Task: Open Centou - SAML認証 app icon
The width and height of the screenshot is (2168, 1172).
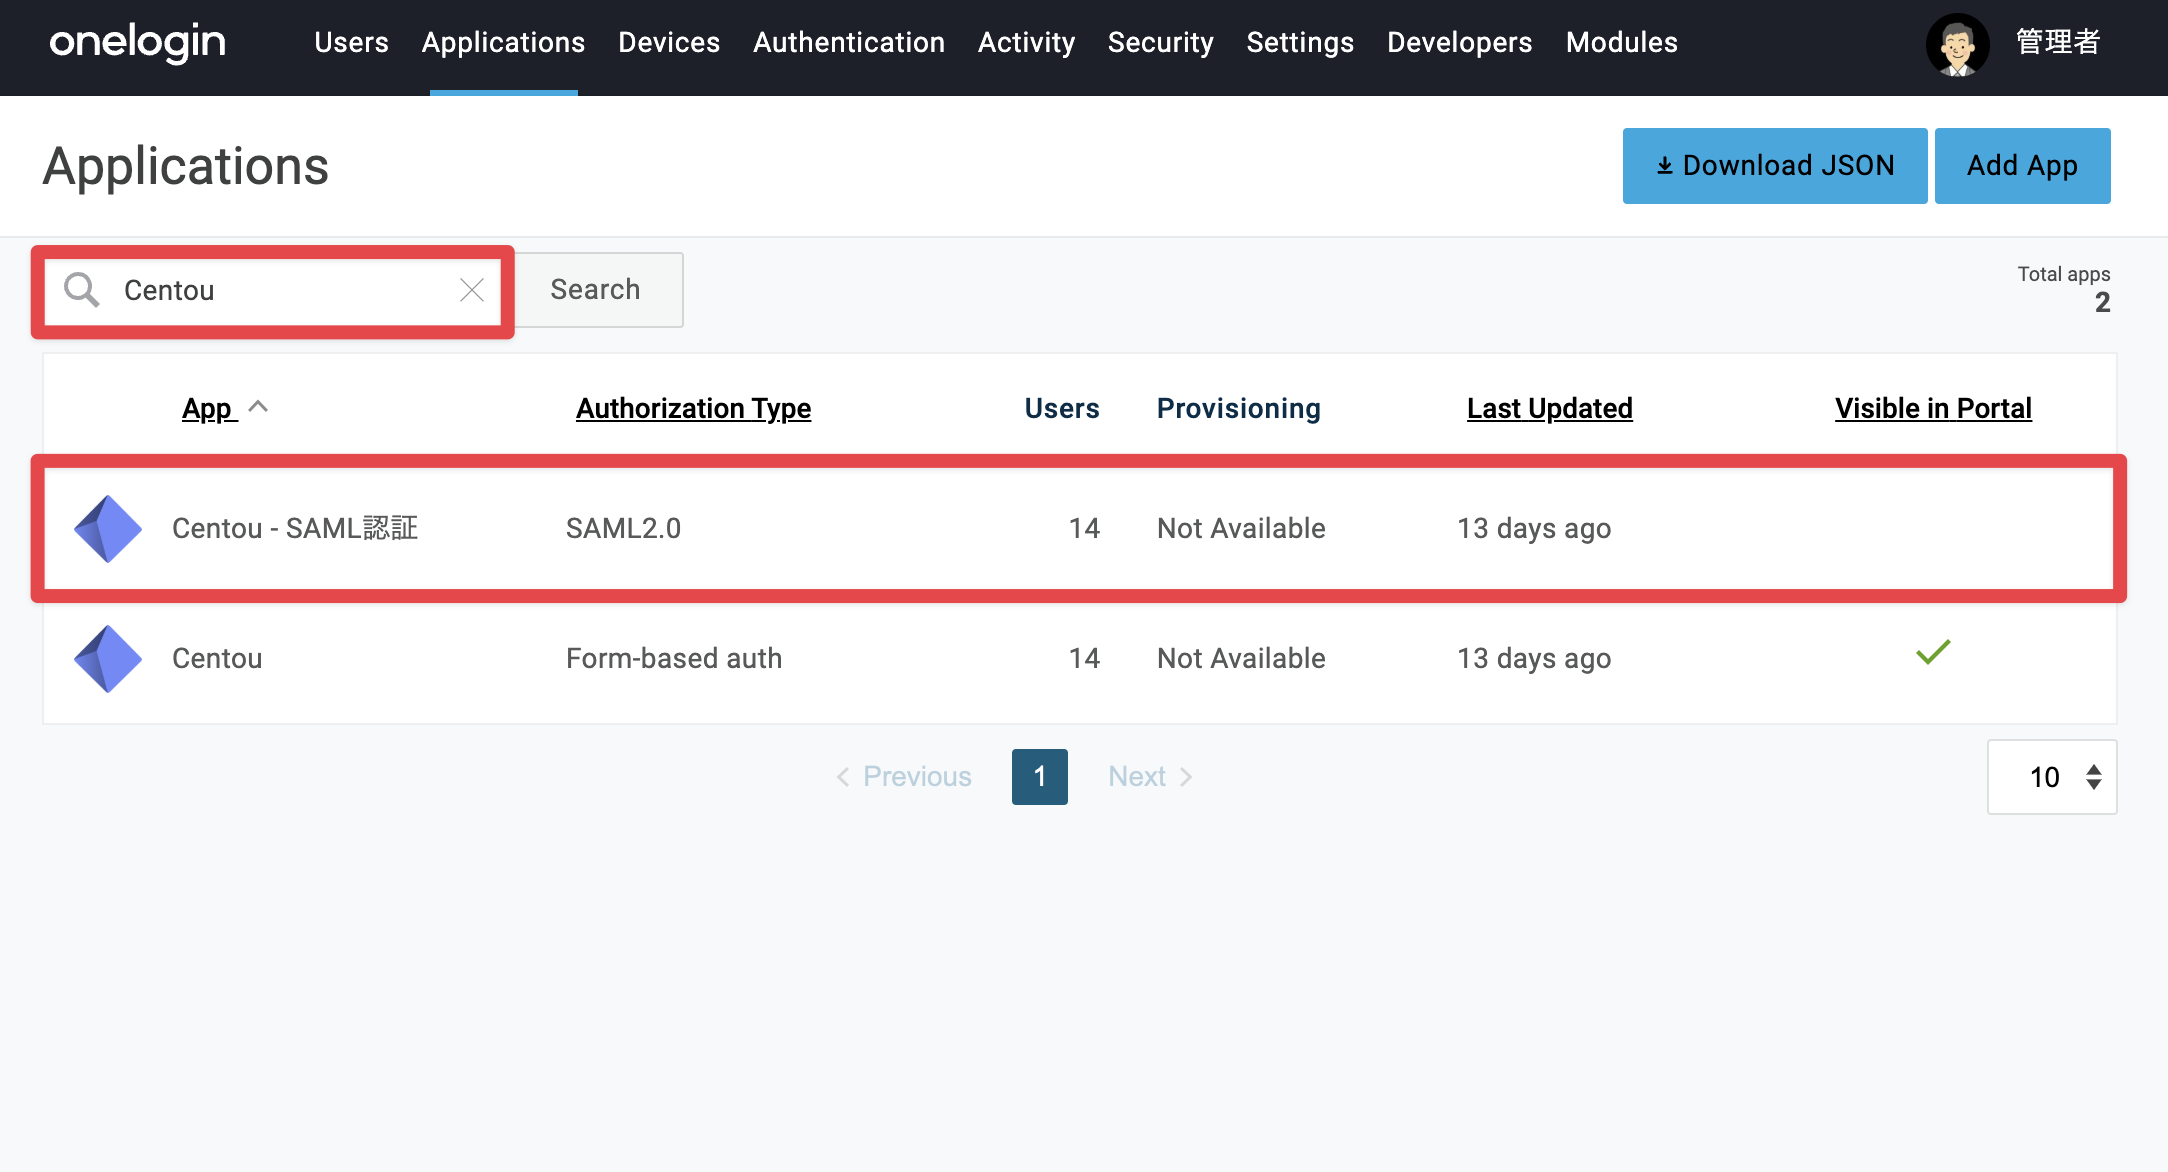Action: click(108, 529)
